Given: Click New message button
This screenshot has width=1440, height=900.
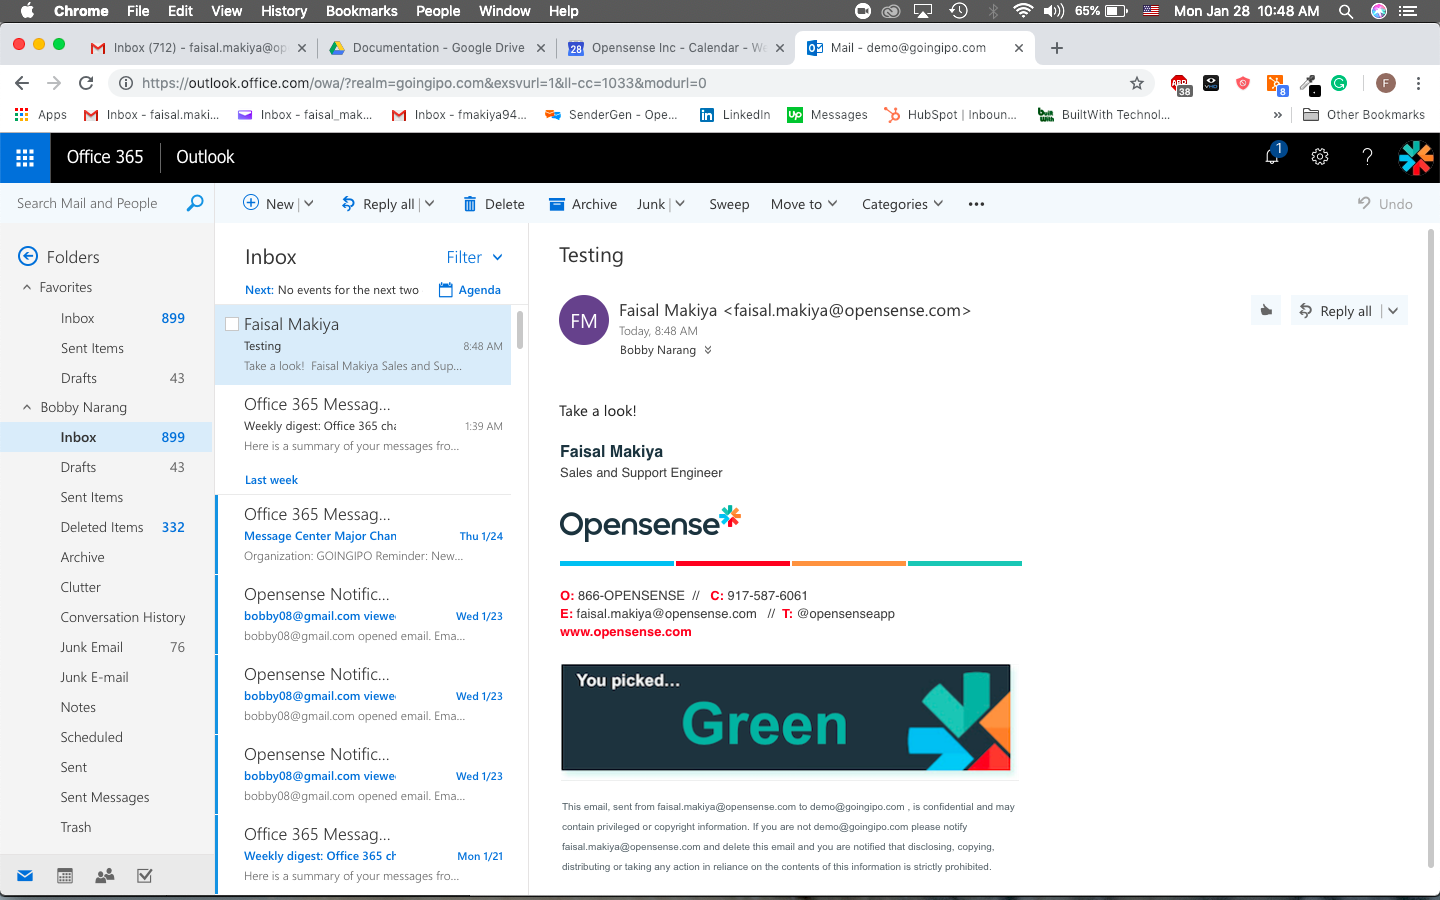Looking at the screenshot, I should 268,204.
